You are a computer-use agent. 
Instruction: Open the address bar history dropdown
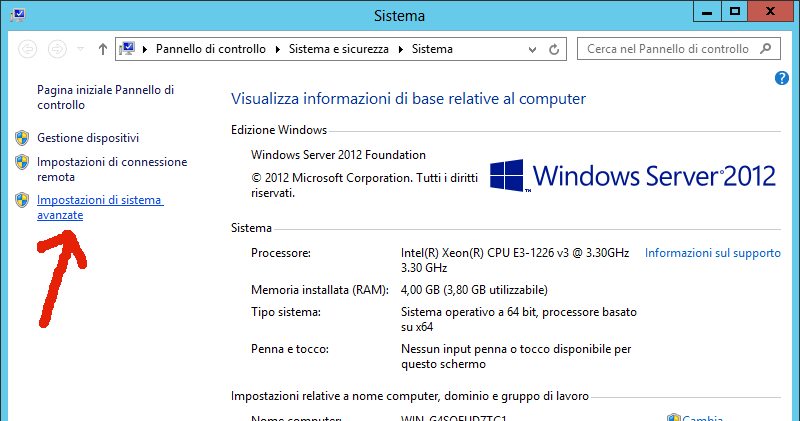tap(532, 49)
